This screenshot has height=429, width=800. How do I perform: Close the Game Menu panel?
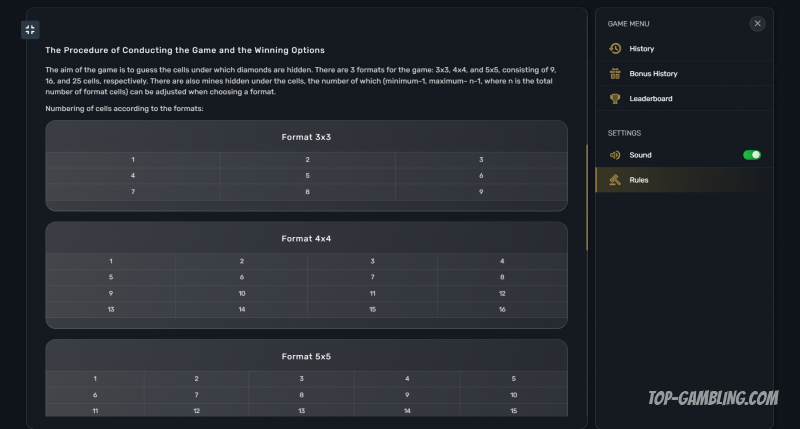pyautogui.click(x=757, y=23)
